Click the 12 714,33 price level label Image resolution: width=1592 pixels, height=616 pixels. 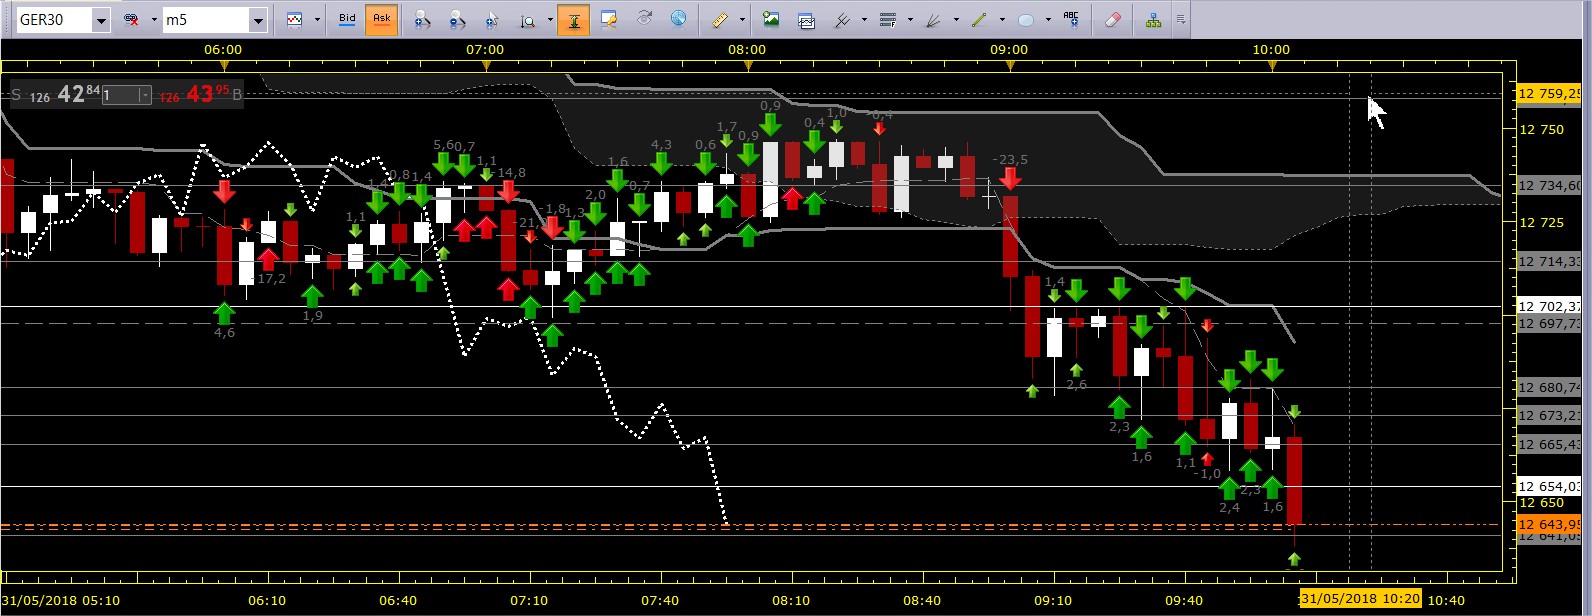[x=1549, y=262]
